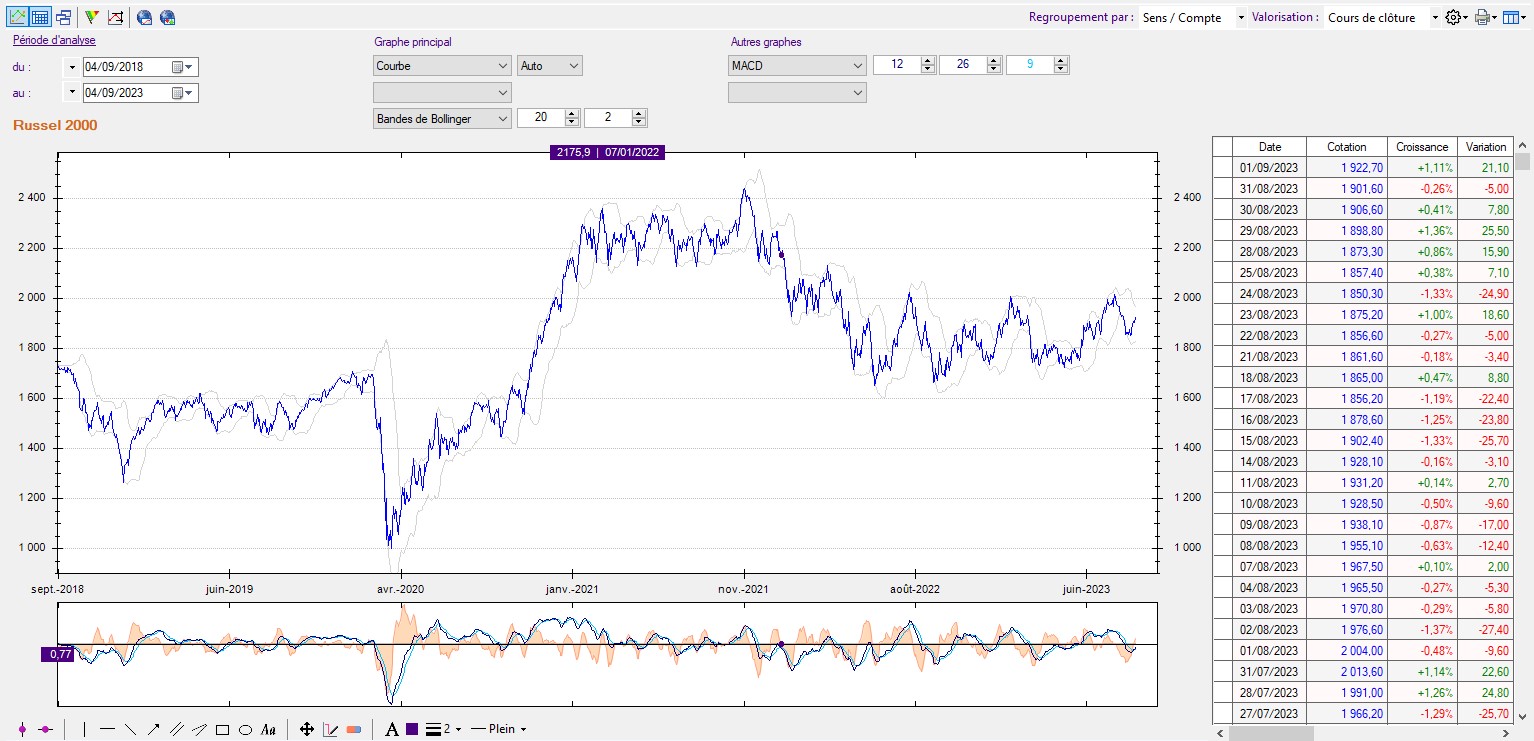
Task: Open the empty dropdown below Courbe
Action: pos(442,92)
